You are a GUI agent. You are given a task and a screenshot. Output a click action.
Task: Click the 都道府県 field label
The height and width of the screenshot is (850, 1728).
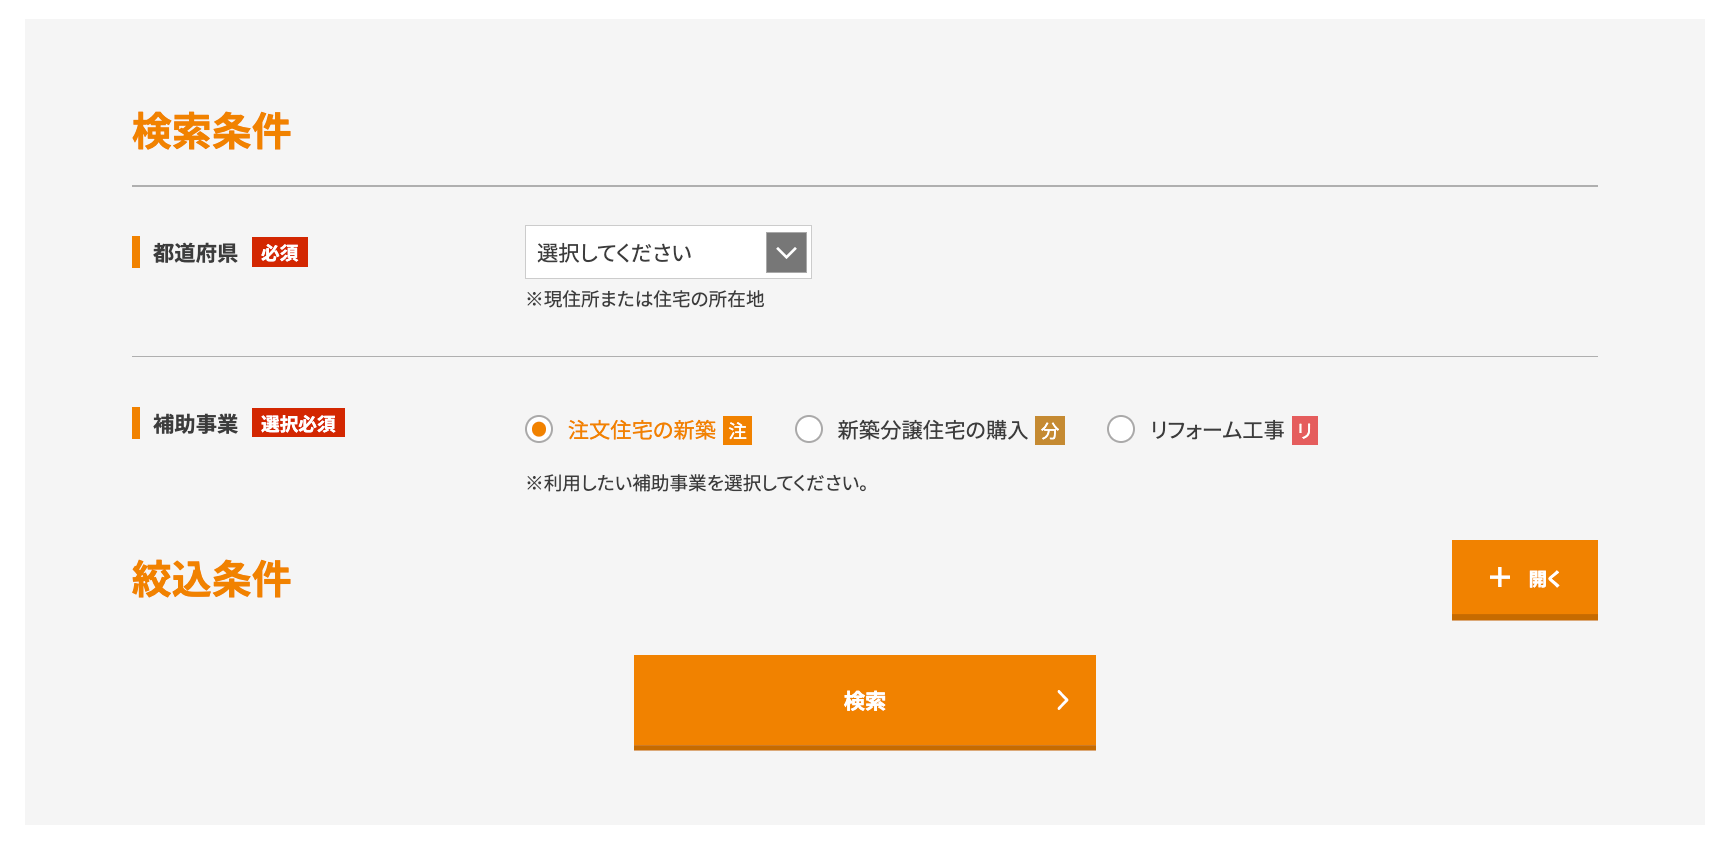click(195, 253)
